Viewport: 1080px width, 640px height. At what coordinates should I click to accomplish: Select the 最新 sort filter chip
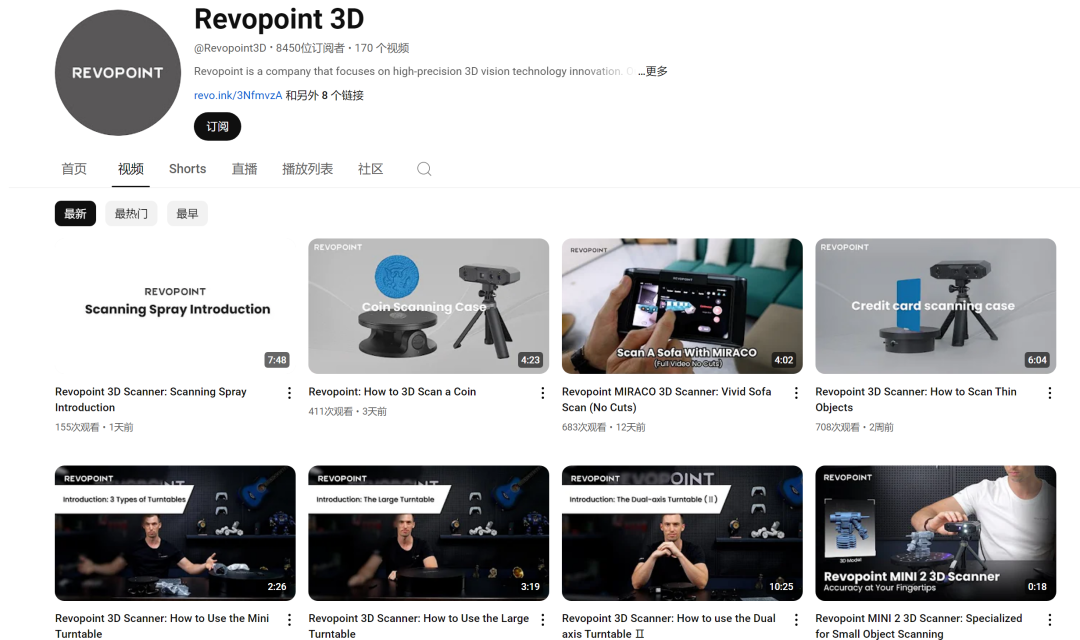[x=75, y=213]
